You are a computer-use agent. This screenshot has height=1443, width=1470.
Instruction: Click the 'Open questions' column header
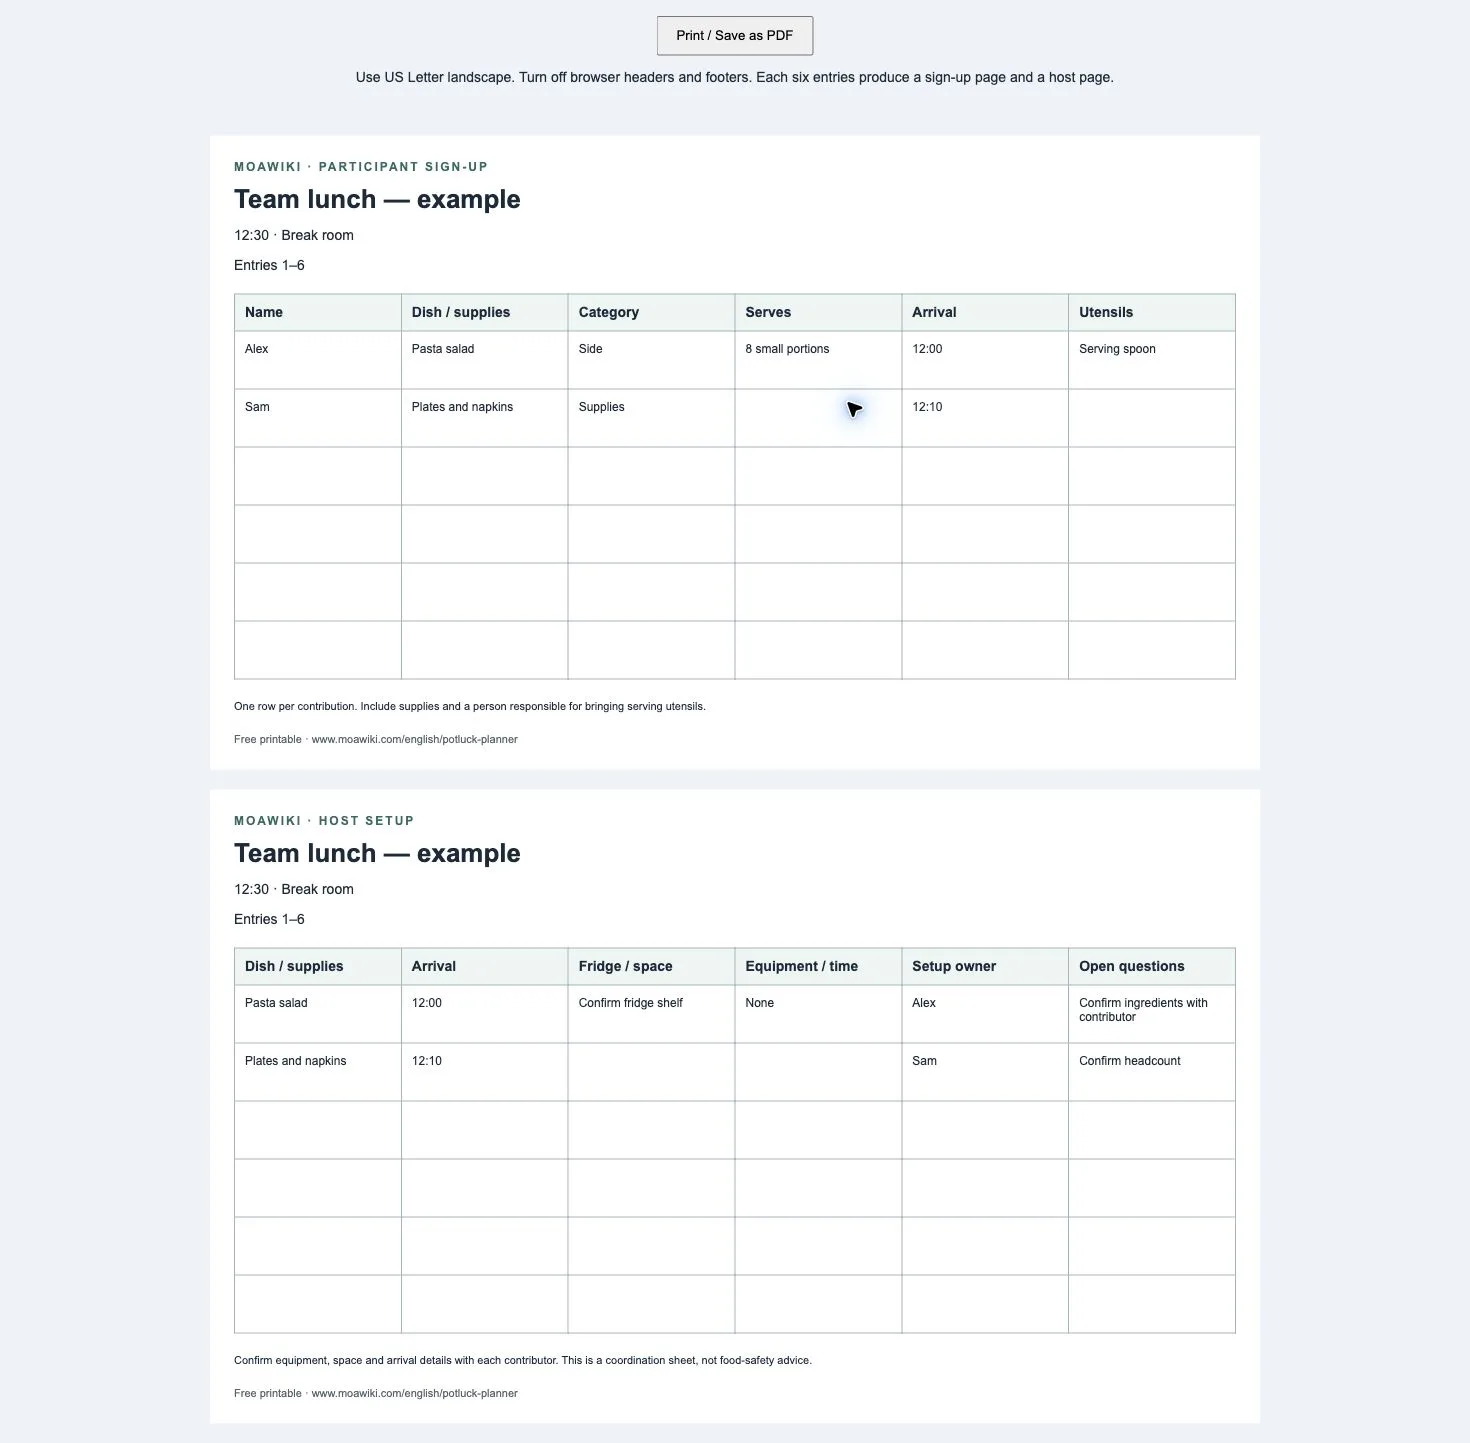point(1152,966)
